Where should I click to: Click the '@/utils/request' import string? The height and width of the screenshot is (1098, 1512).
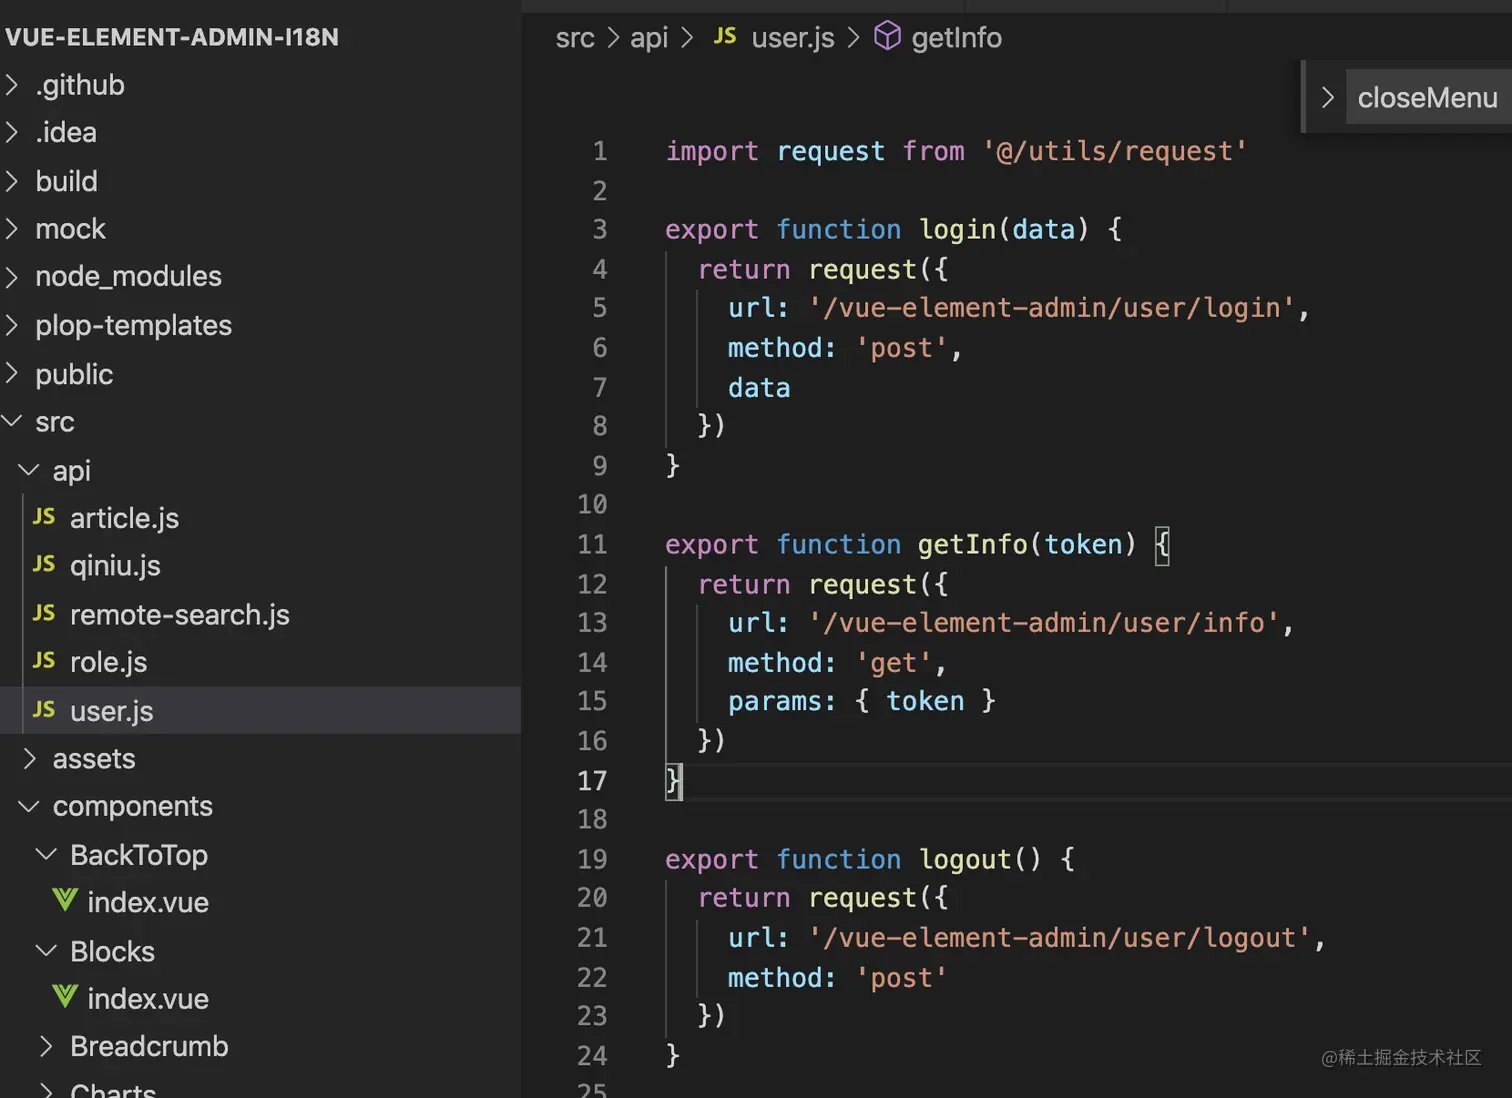pos(1114,151)
